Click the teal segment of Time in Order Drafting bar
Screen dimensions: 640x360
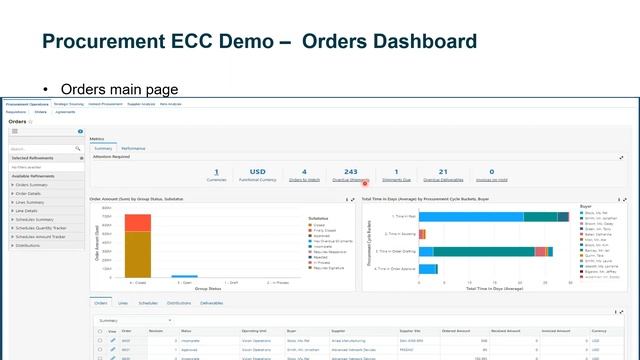[484, 251]
